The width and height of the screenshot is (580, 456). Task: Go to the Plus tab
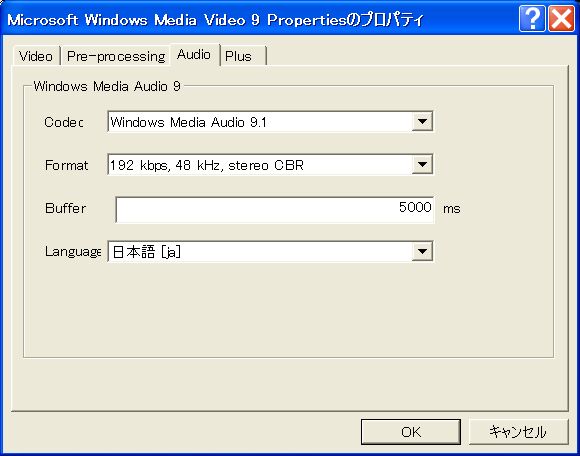pos(243,56)
